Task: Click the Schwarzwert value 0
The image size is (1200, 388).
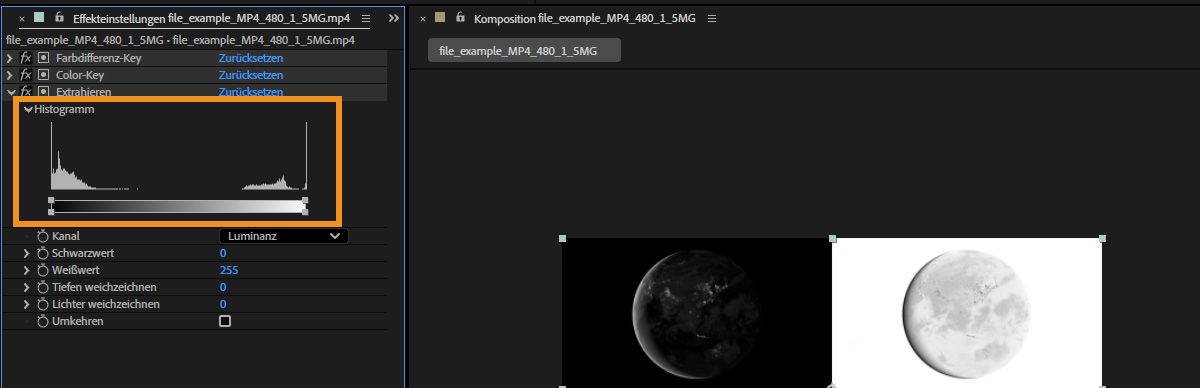Action: click(x=223, y=254)
